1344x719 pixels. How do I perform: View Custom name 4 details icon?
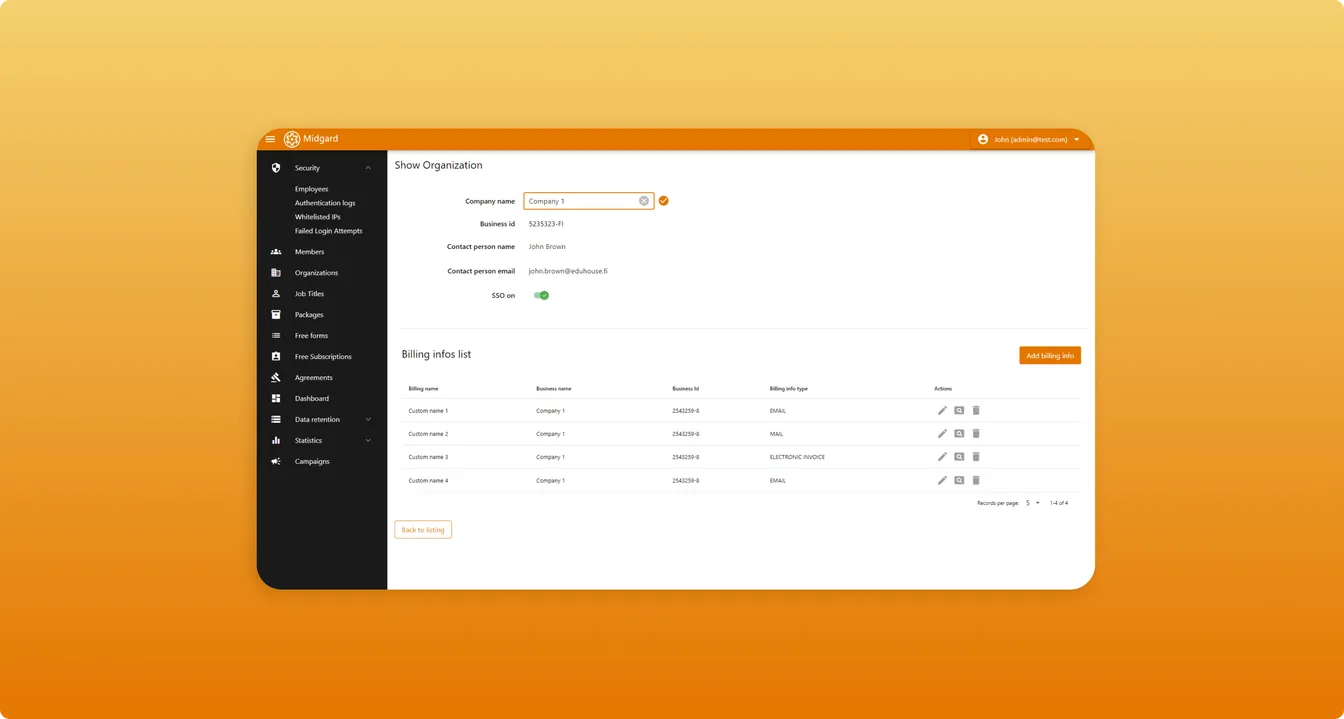[959, 481]
